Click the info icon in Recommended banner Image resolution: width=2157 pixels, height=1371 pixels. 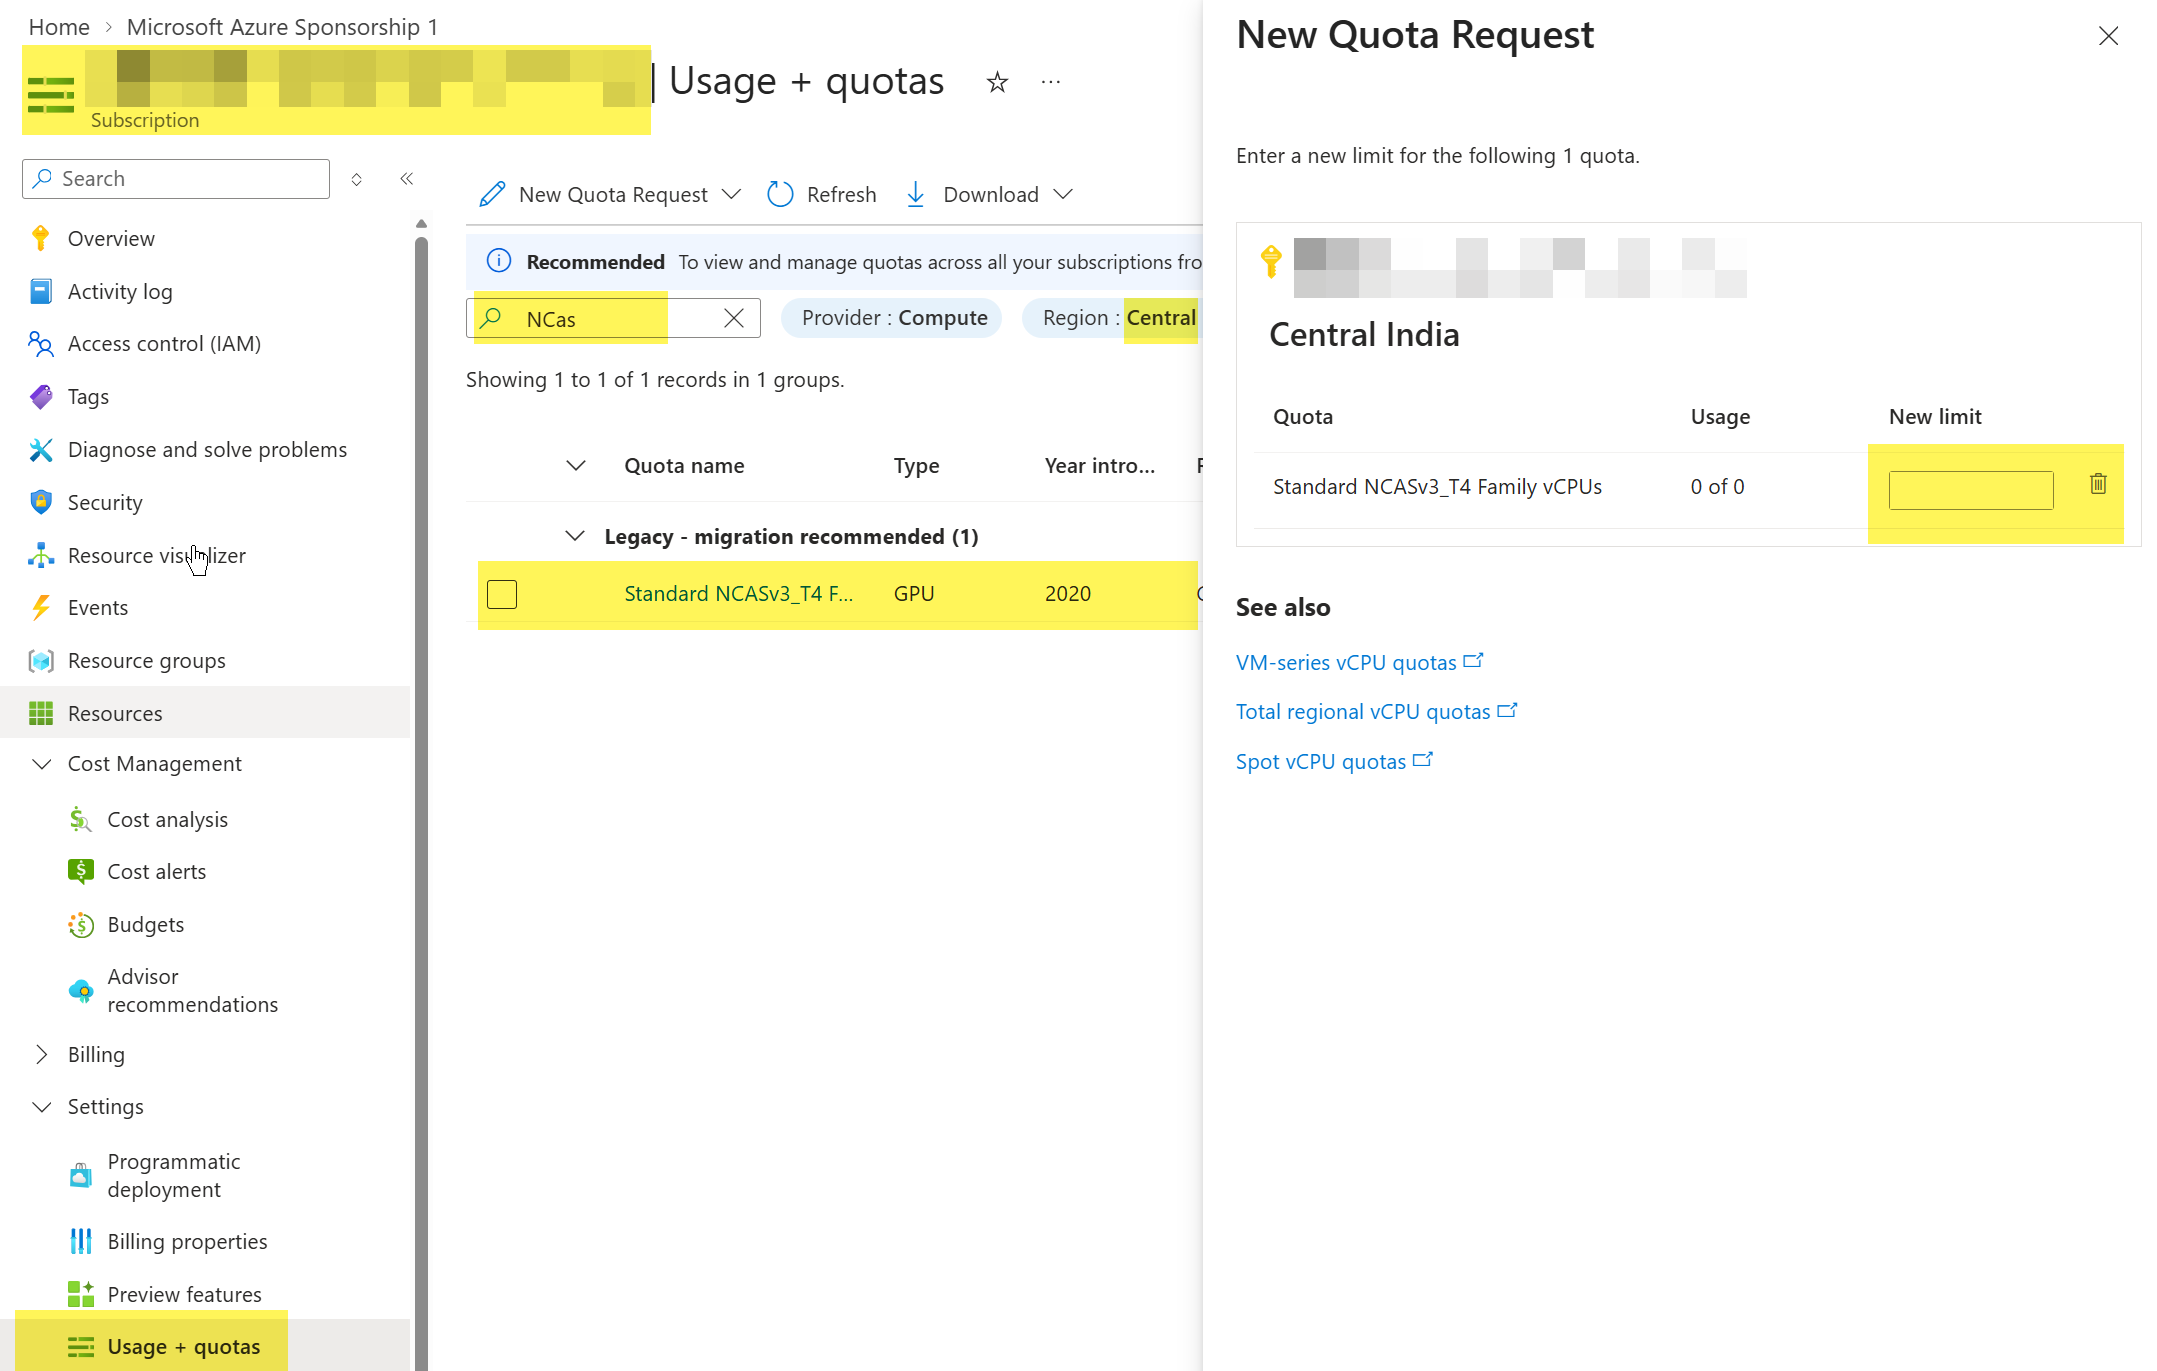click(x=498, y=261)
